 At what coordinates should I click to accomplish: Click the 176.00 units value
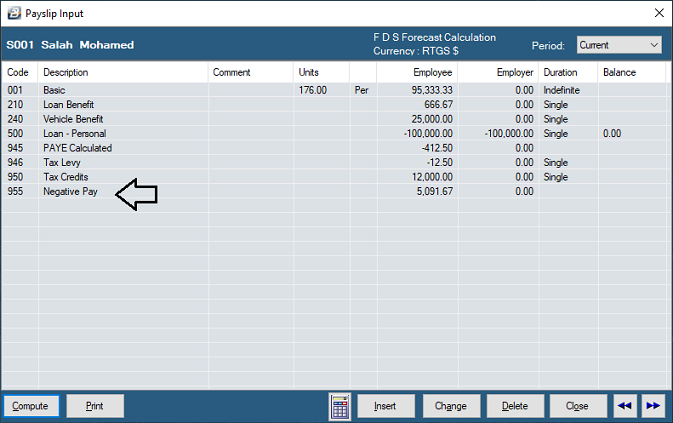click(x=313, y=90)
